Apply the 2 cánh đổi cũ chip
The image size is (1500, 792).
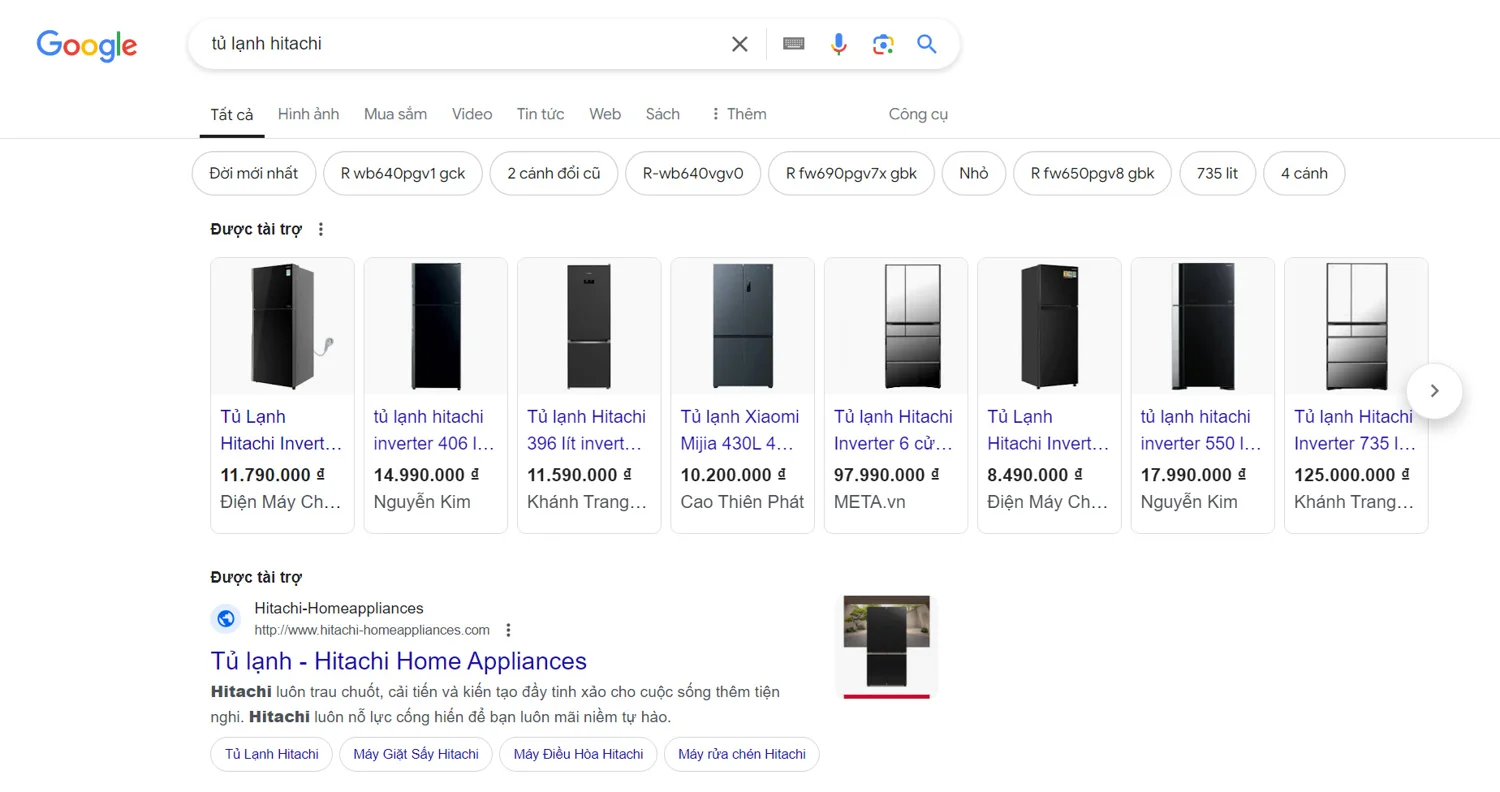(x=554, y=173)
